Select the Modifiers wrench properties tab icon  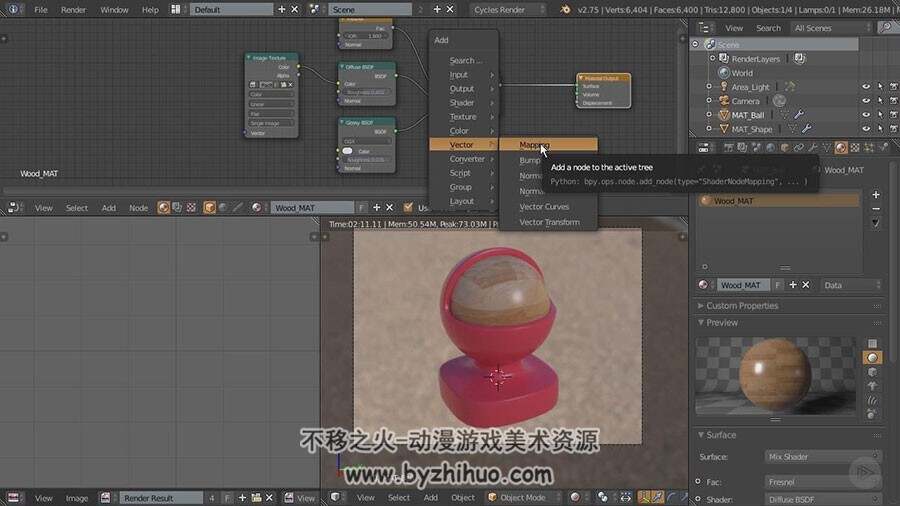(x=813, y=148)
